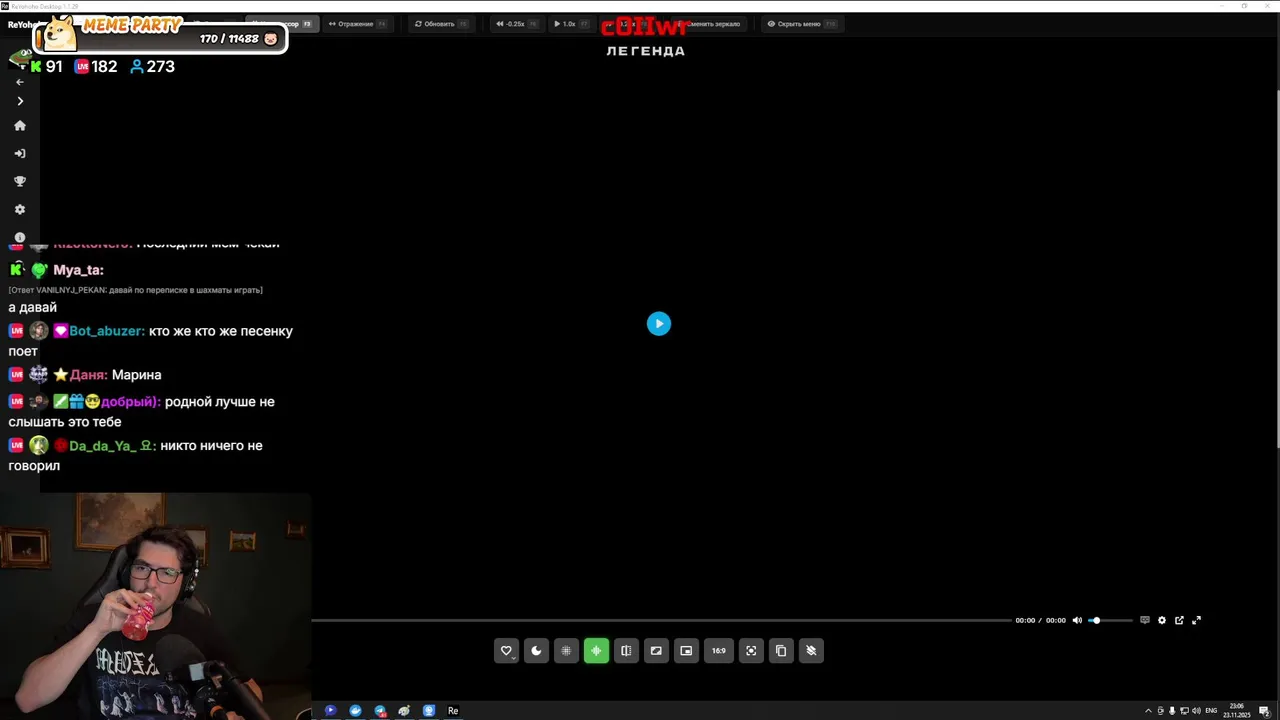This screenshot has width=1280, height=720.
Task: Toggle the moon night mode button
Action: click(x=536, y=651)
